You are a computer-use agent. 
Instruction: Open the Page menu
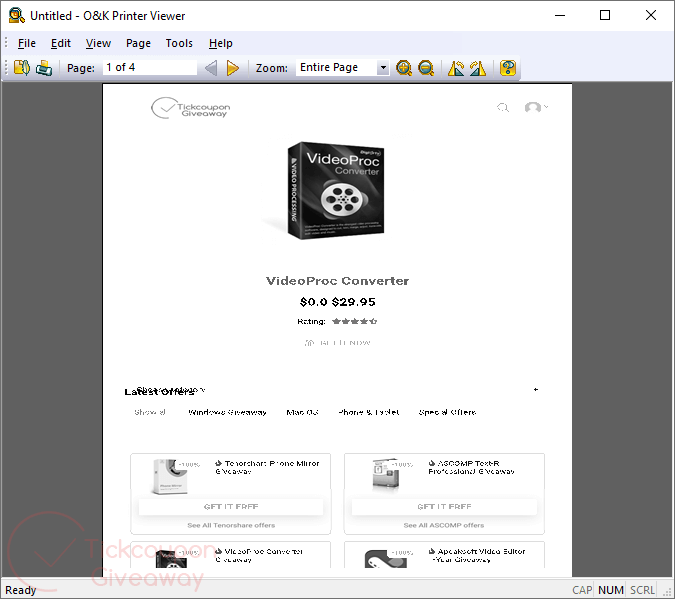(x=138, y=43)
